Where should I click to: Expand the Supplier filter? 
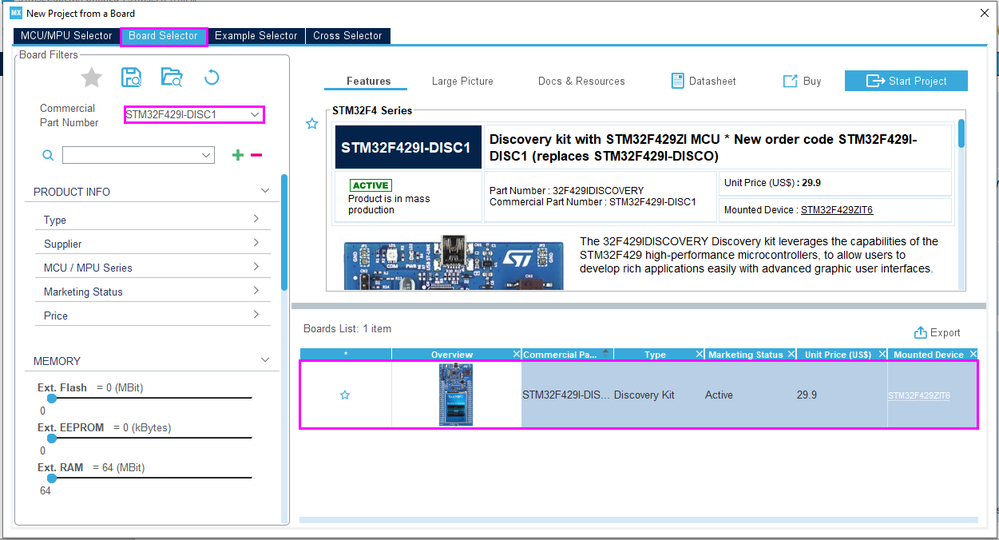point(256,243)
